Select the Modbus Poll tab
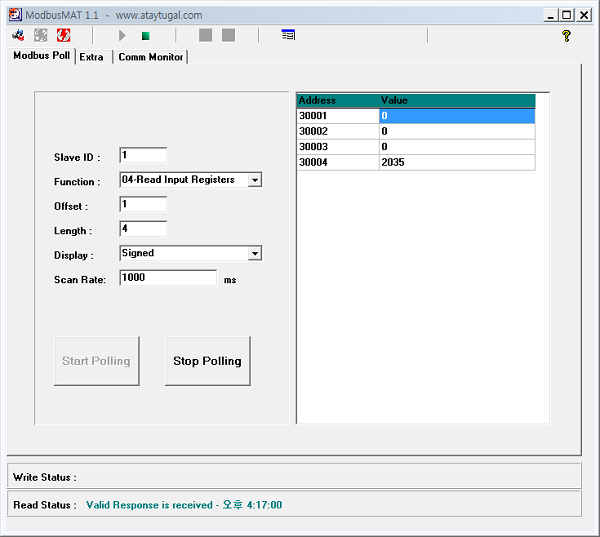The height and width of the screenshot is (537, 600). [x=41, y=56]
